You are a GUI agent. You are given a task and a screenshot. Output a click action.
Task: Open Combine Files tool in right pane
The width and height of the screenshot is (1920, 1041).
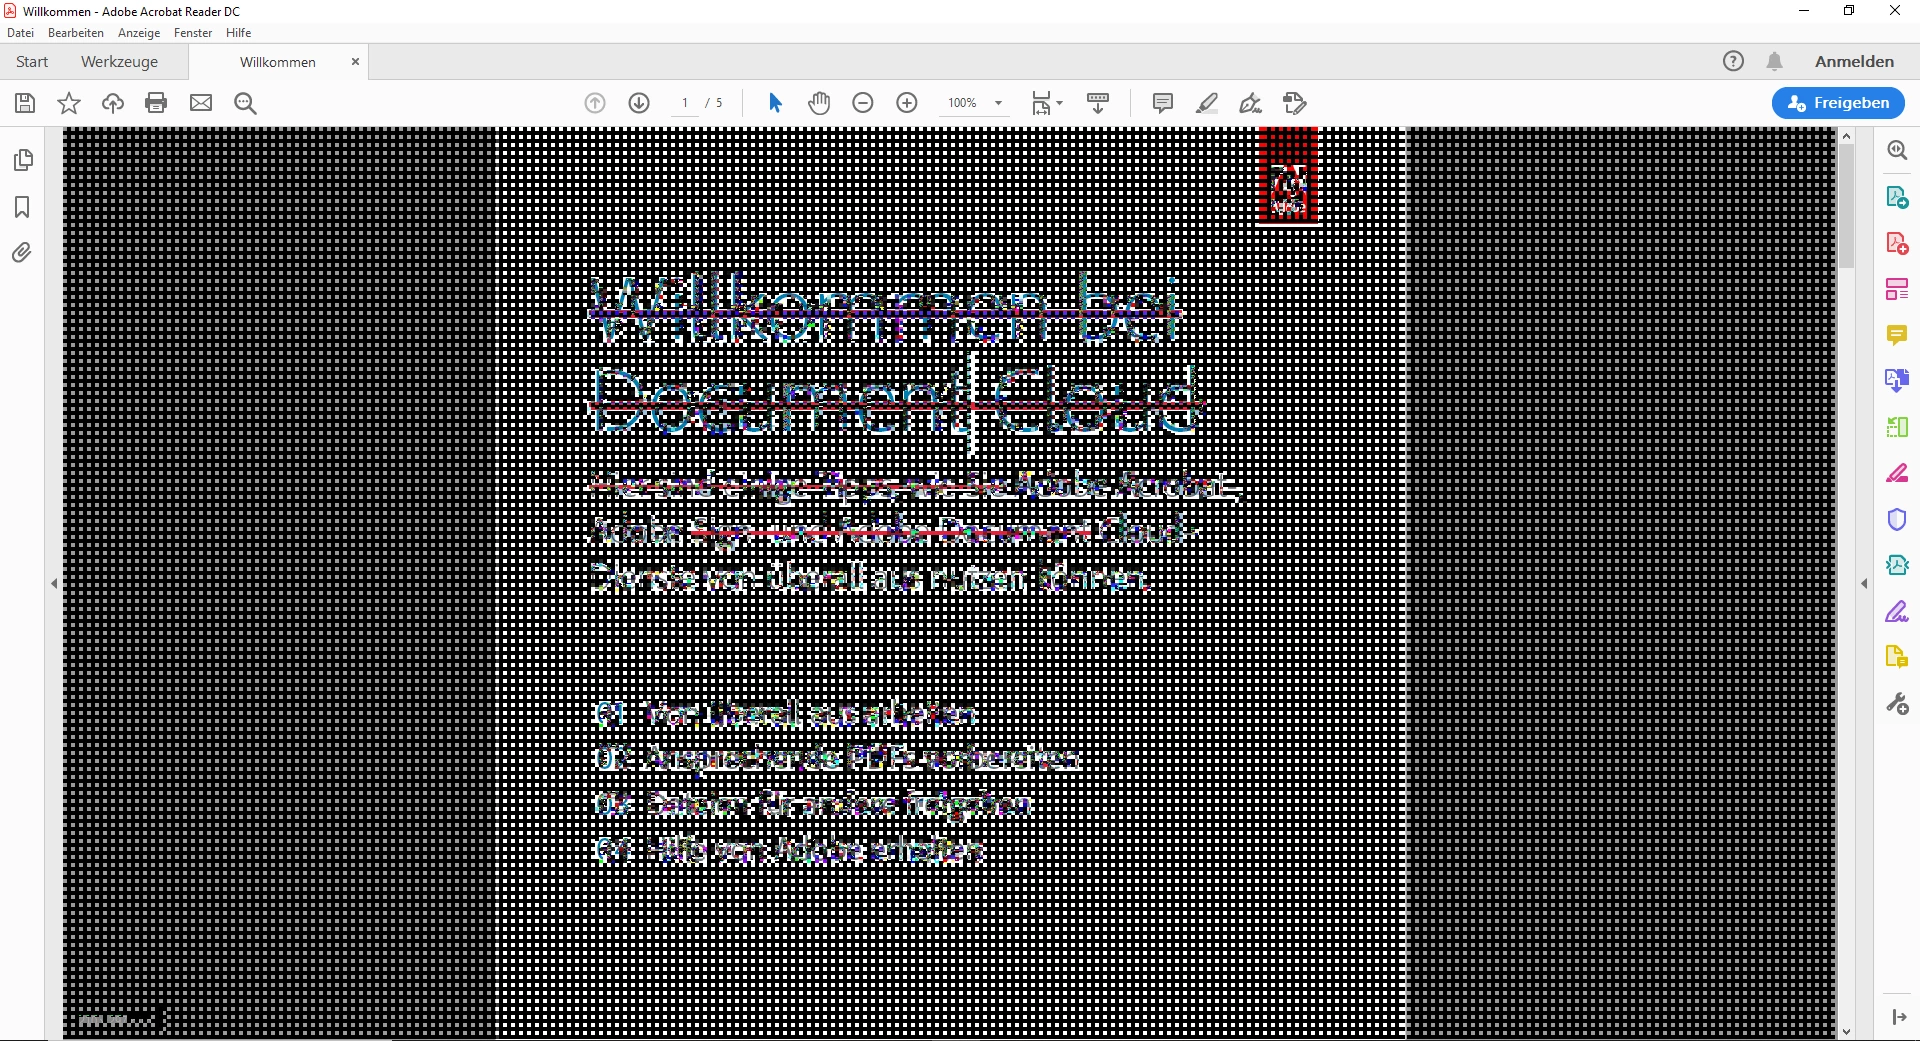coord(1897,381)
